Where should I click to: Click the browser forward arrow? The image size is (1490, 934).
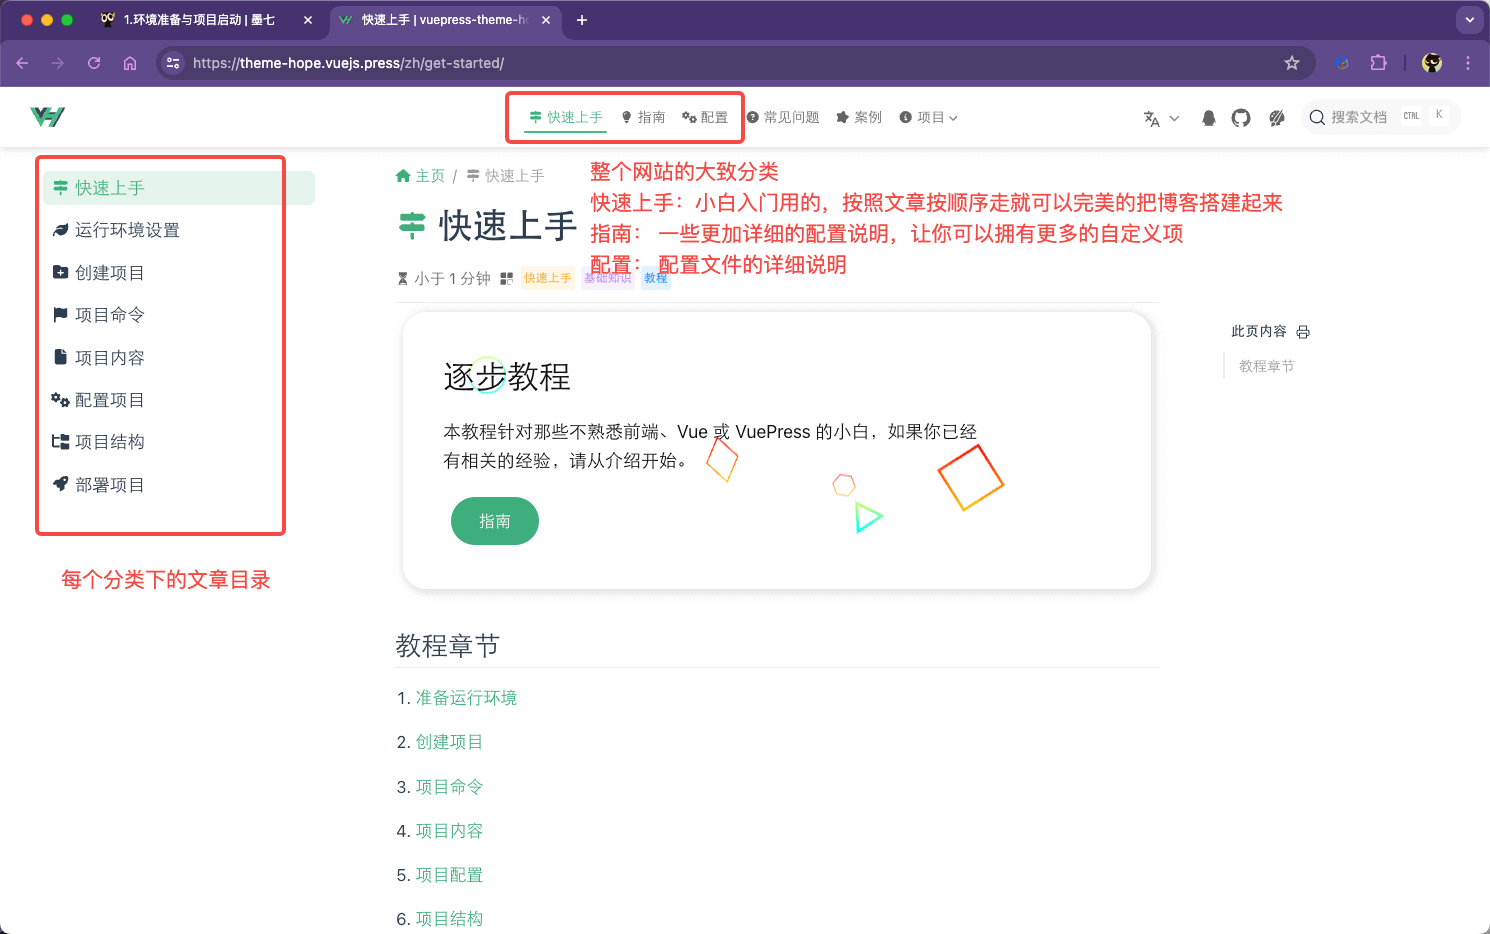pos(58,63)
